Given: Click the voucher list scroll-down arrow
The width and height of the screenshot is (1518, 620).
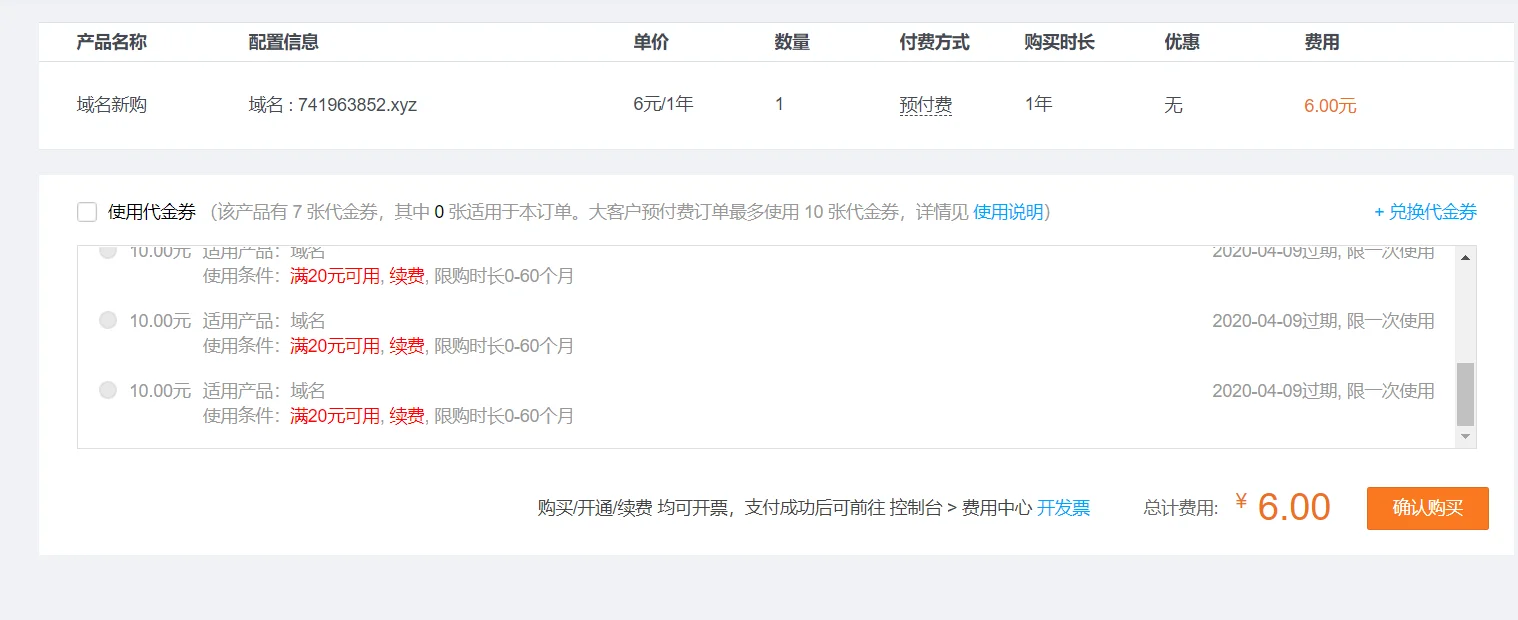Looking at the screenshot, I should pyautogui.click(x=1465, y=437).
